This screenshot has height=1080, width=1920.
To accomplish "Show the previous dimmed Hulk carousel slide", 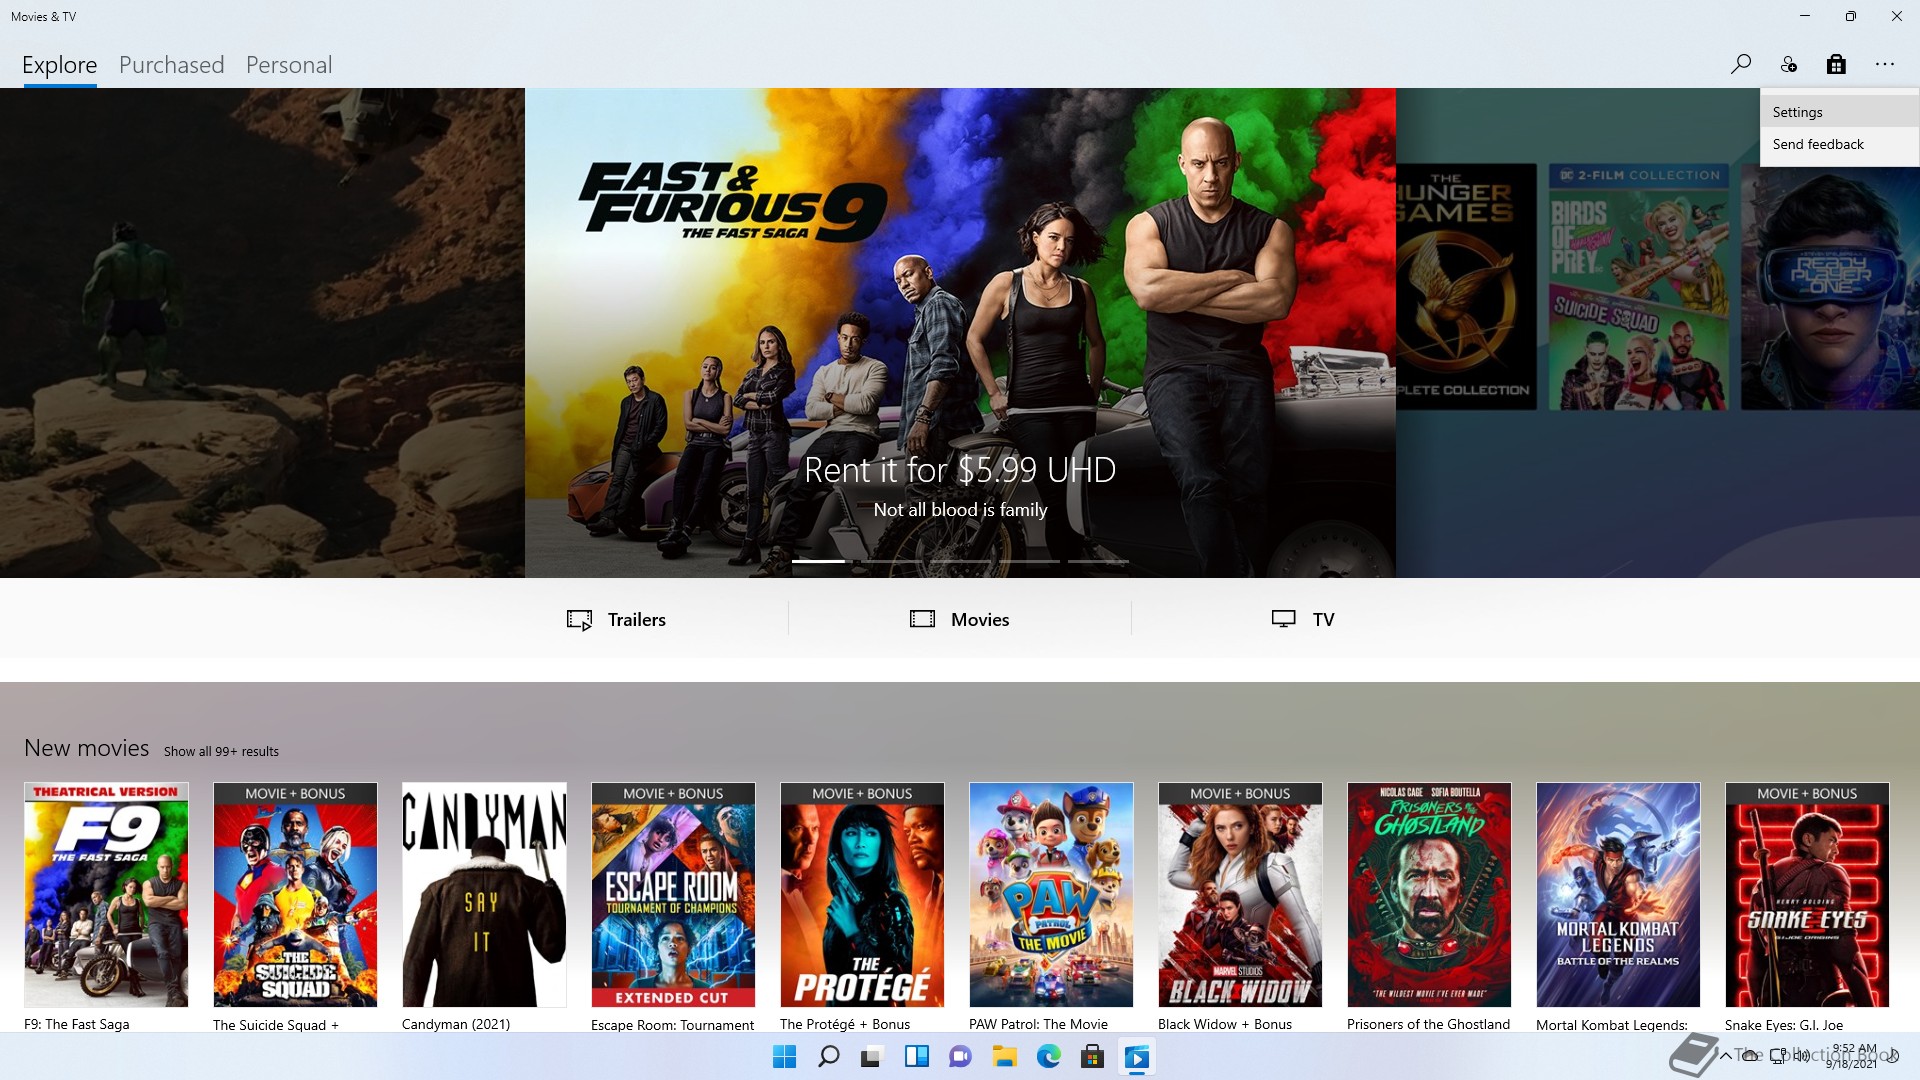I will [262, 332].
